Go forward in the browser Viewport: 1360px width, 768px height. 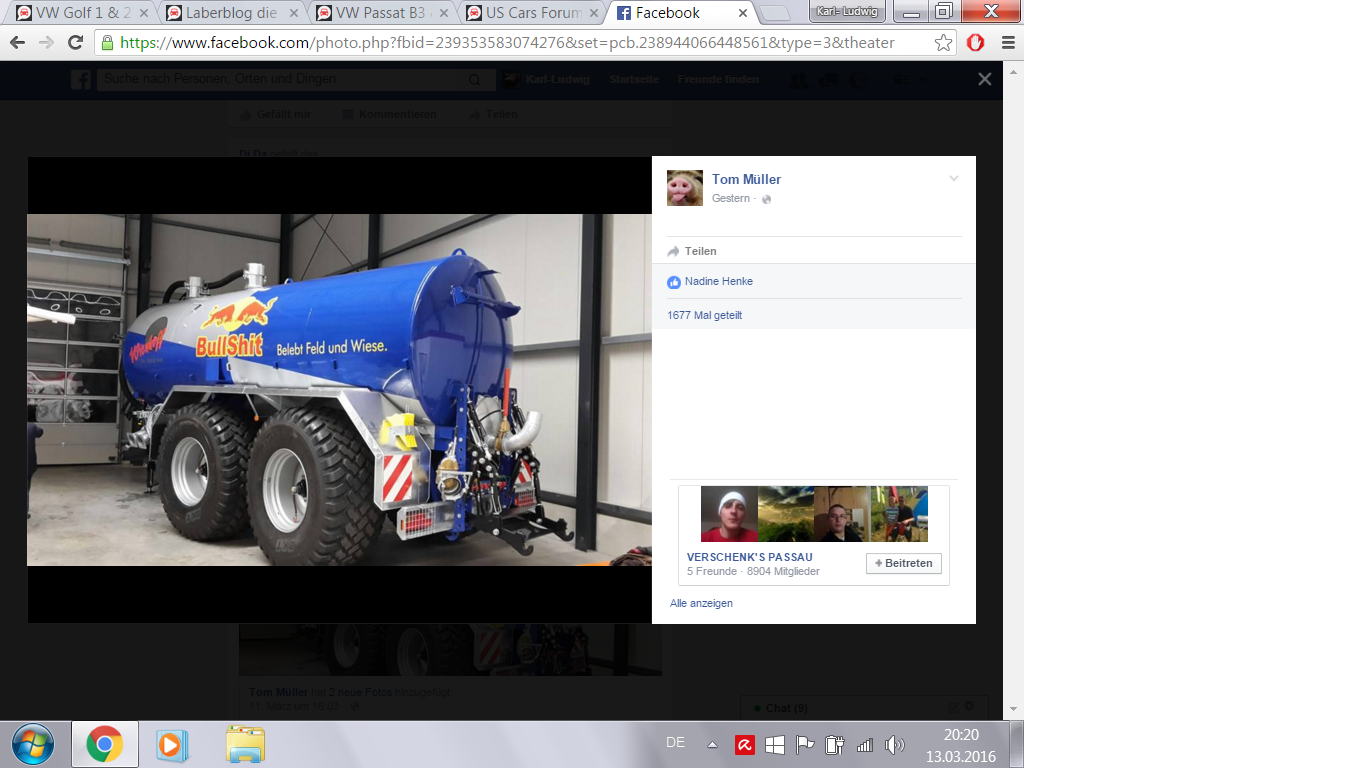[46, 43]
